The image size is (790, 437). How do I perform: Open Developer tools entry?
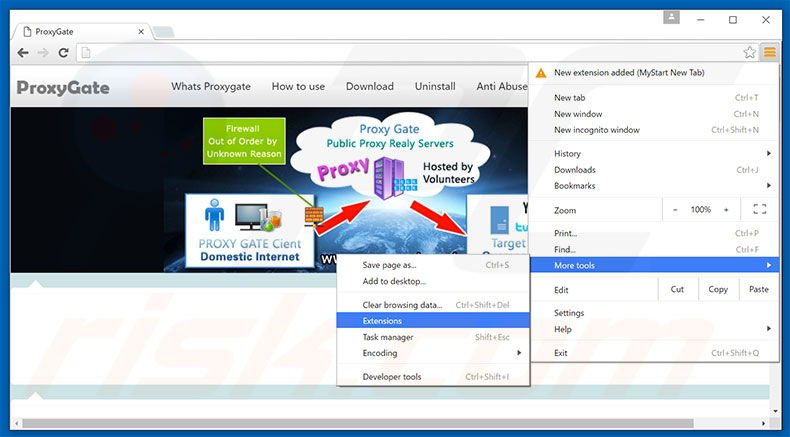(433, 377)
